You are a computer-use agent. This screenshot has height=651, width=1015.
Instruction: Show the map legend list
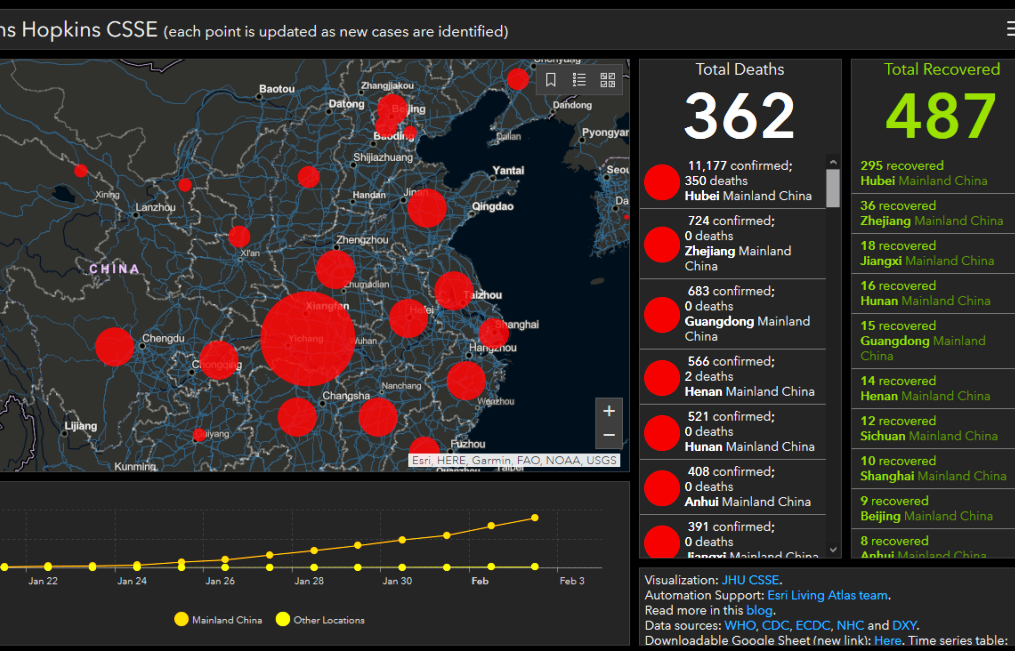point(579,80)
